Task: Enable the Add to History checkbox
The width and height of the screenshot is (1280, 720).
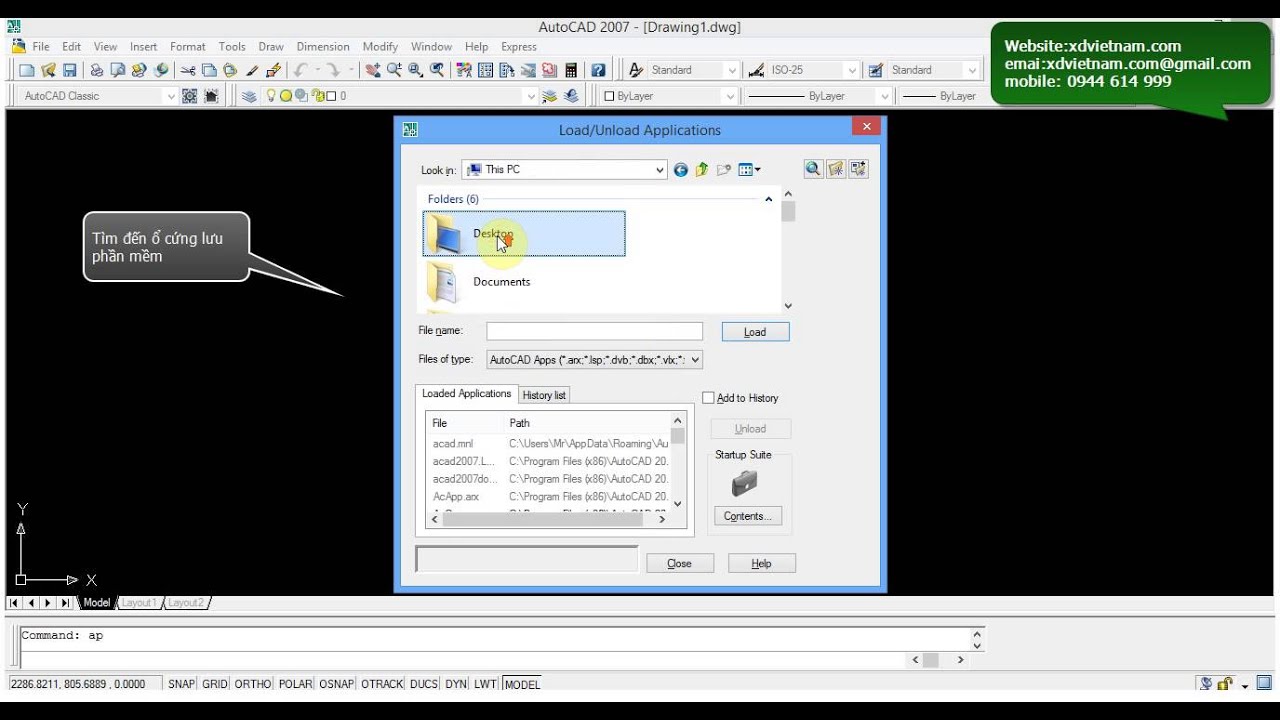Action: coord(709,398)
